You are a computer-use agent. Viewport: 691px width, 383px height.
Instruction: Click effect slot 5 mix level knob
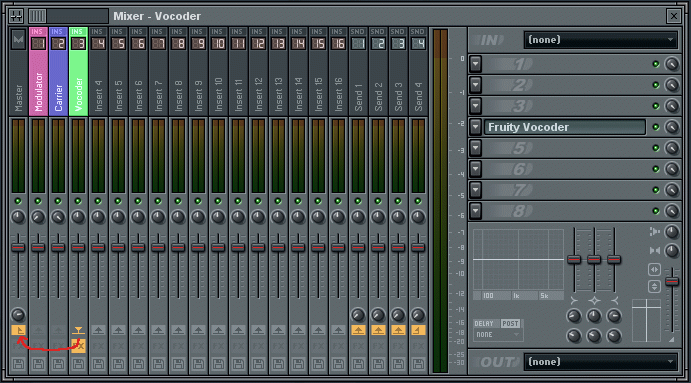[672, 148]
